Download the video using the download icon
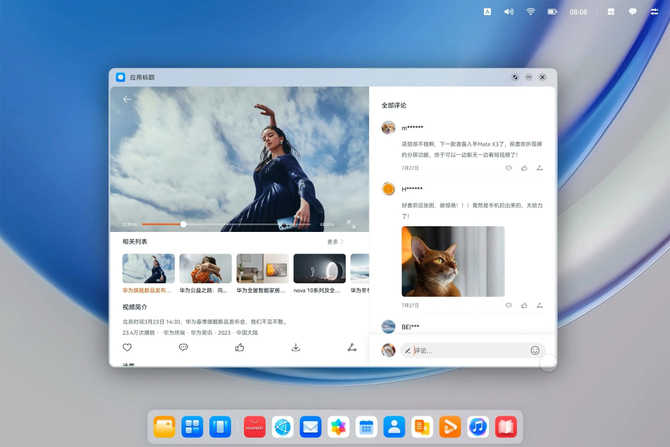 pyautogui.click(x=296, y=347)
